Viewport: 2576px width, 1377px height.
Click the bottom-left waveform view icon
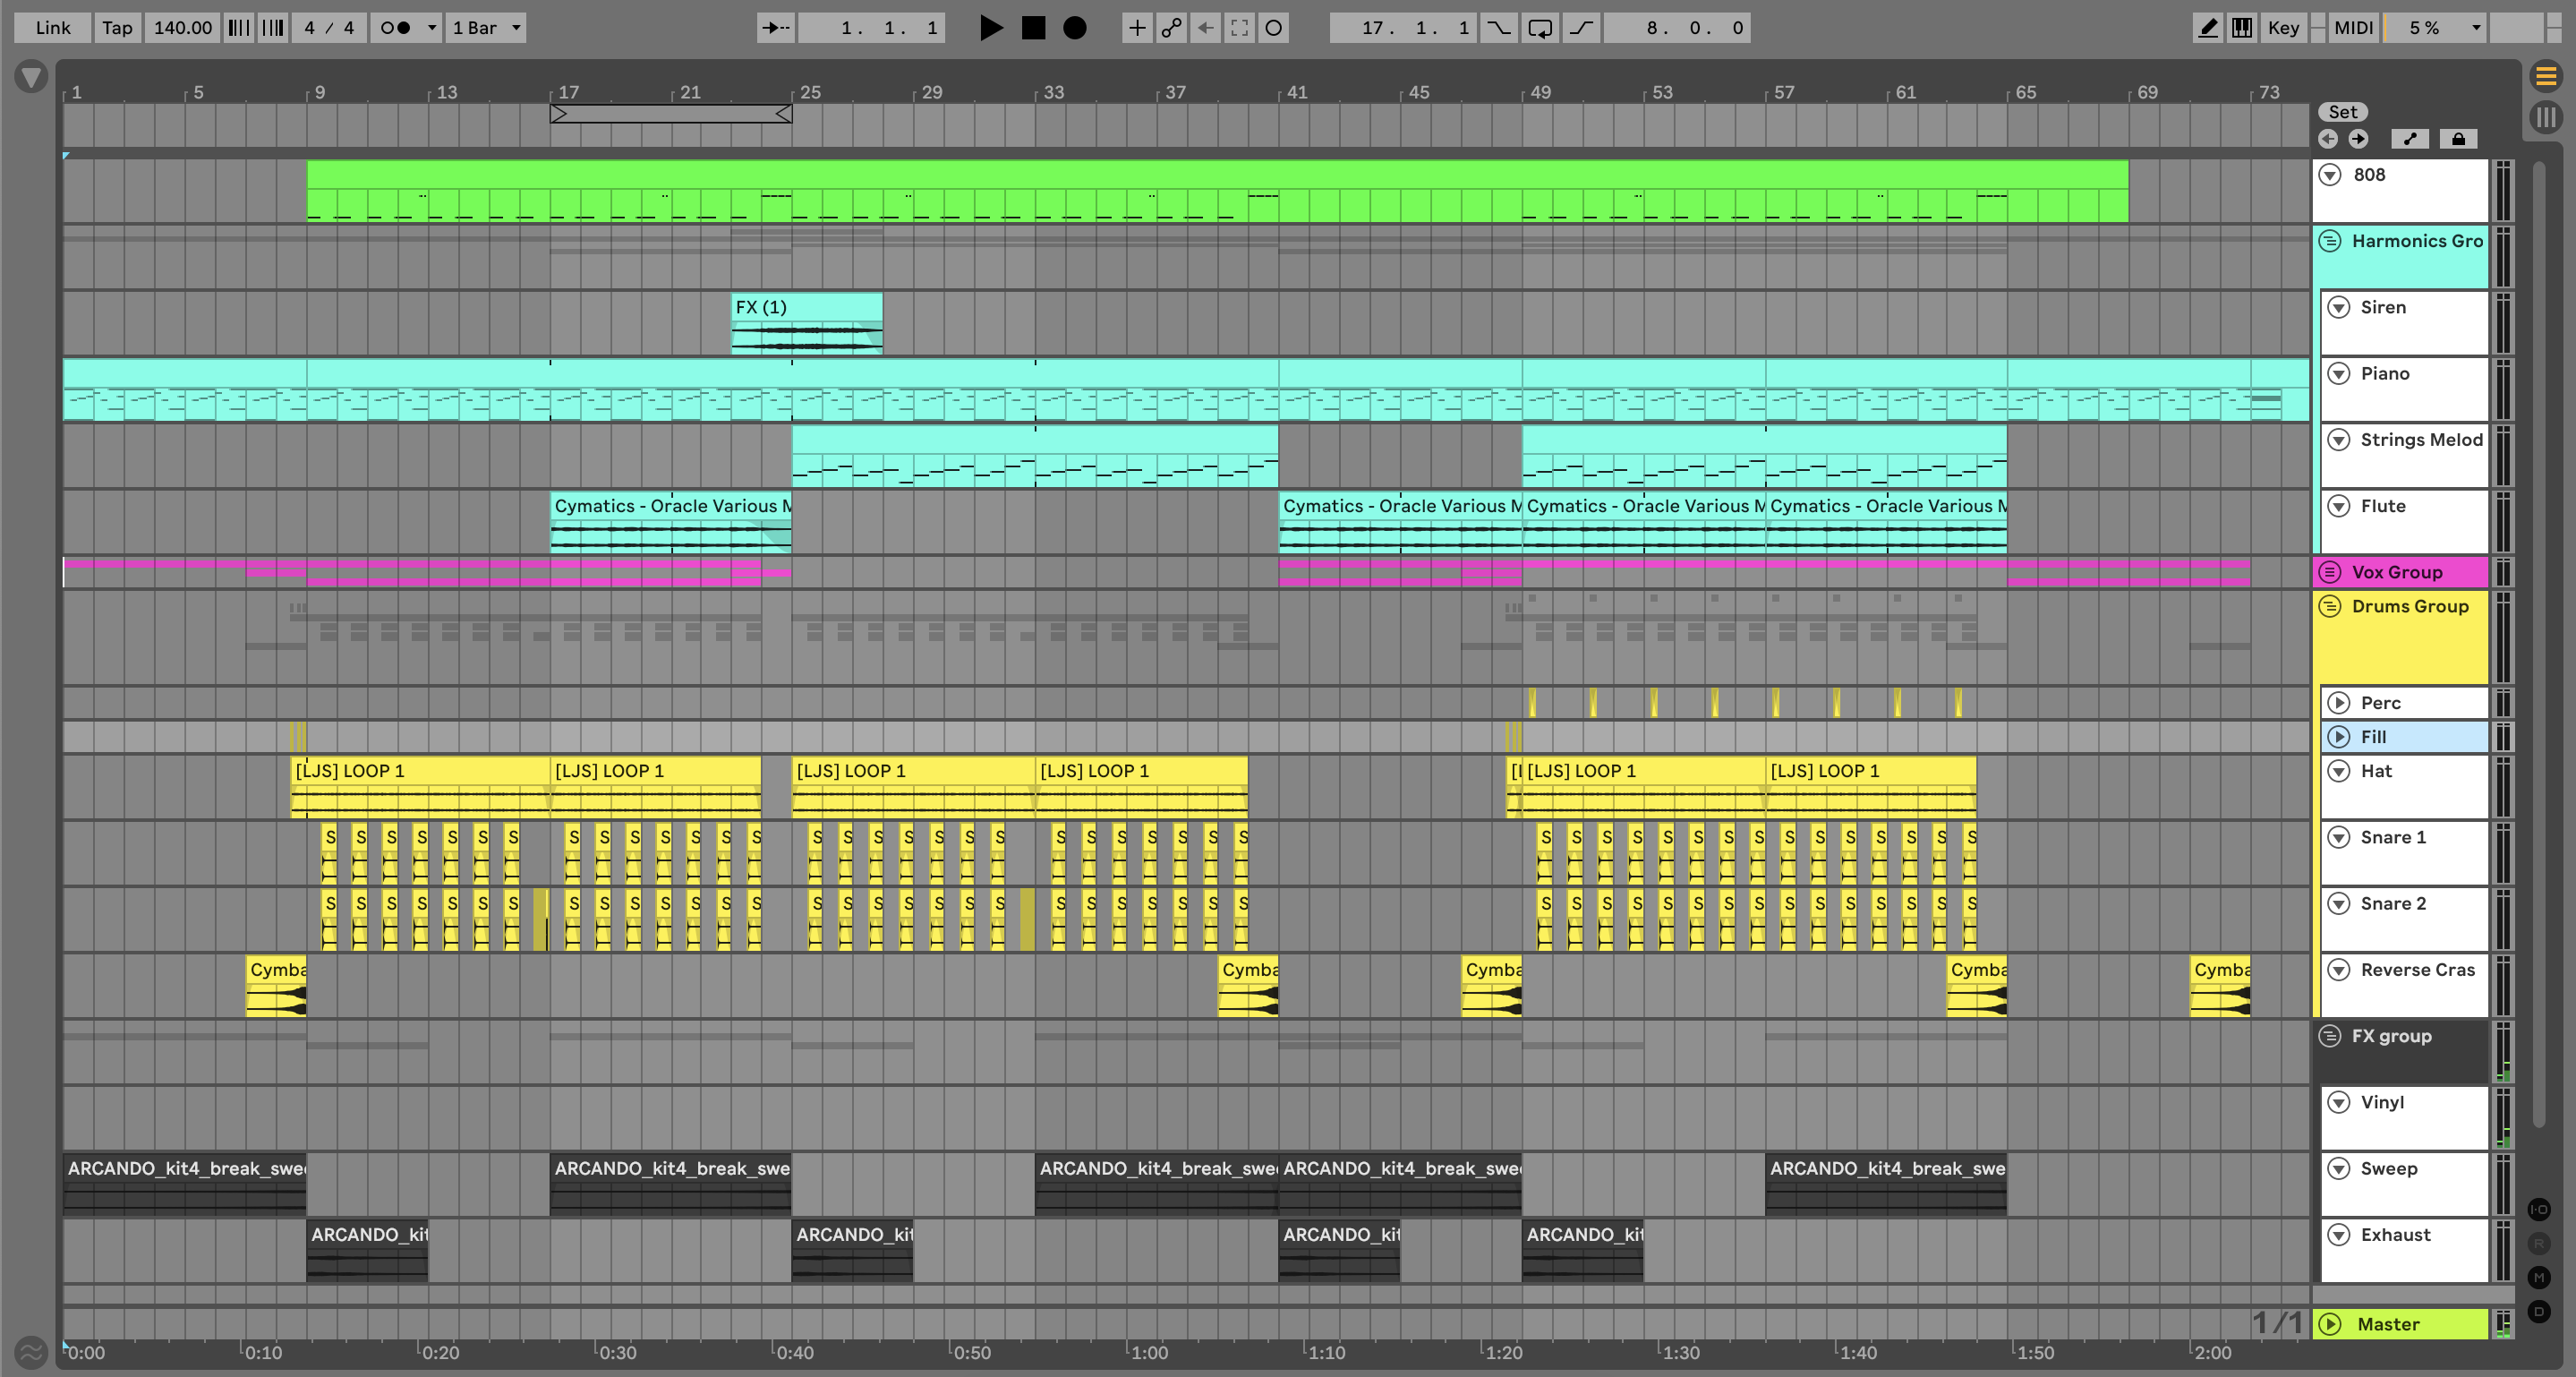(31, 1353)
